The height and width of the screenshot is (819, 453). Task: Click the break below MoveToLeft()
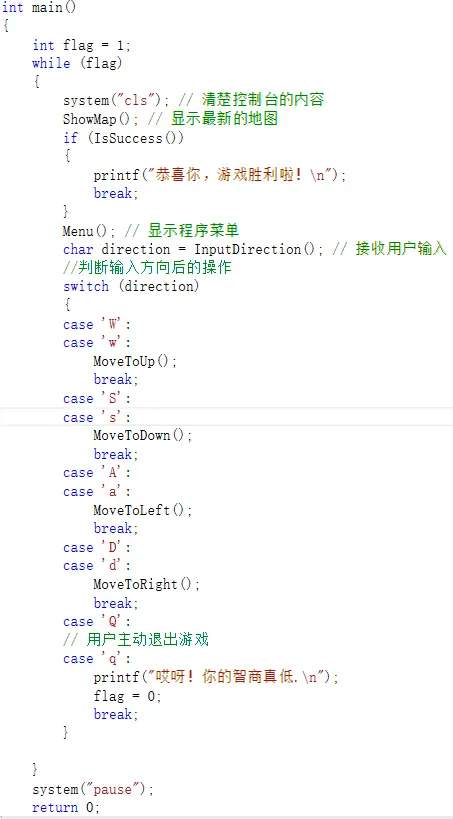(x=116, y=528)
